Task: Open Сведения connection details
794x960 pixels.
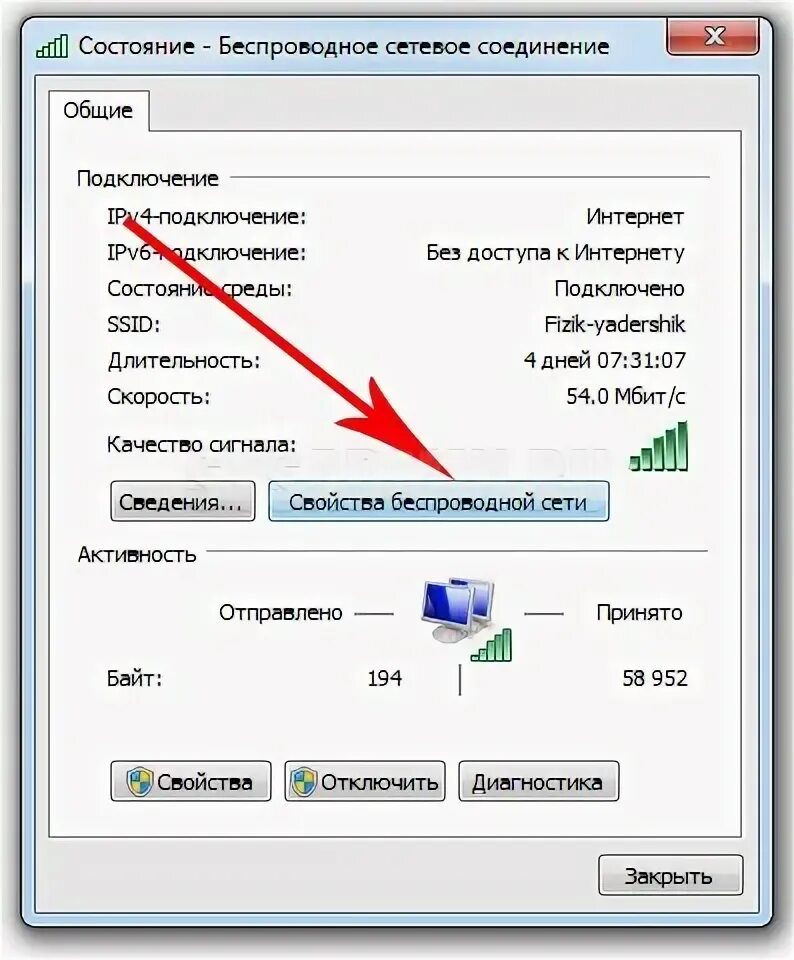Action: pyautogui.click(x=182, y=501)
